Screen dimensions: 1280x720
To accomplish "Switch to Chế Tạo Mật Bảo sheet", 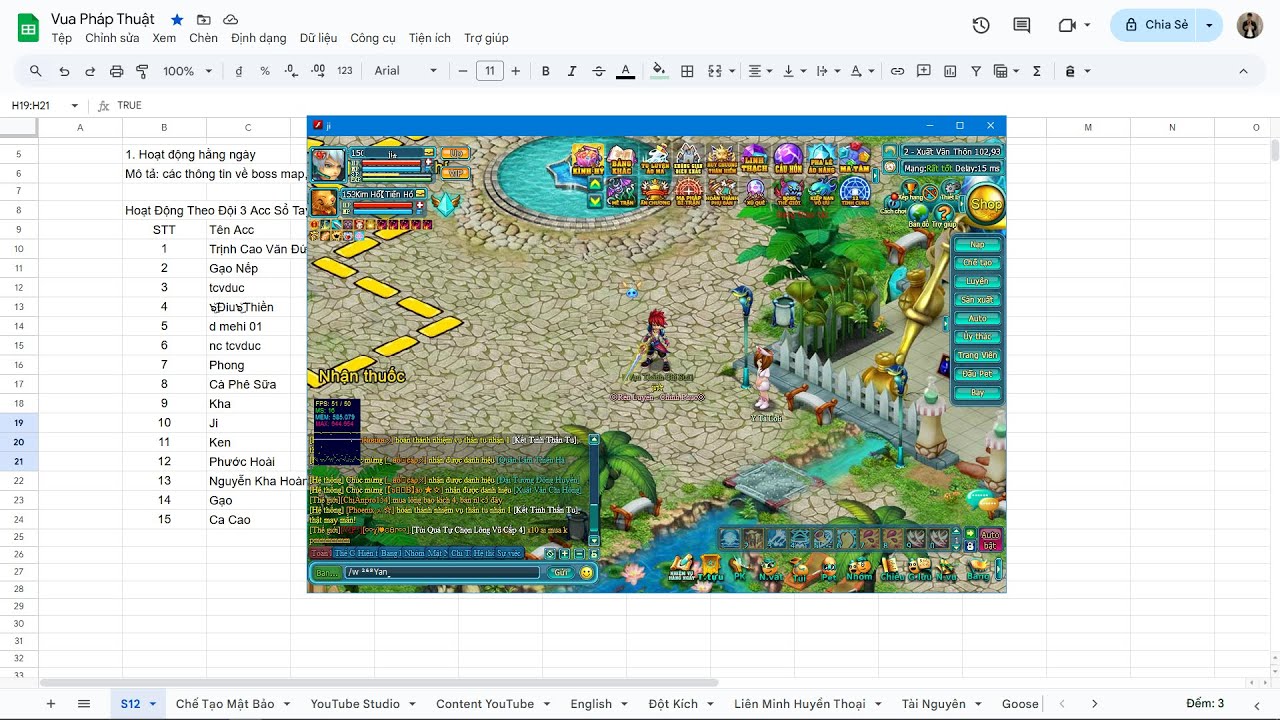I will click(225, 704).
